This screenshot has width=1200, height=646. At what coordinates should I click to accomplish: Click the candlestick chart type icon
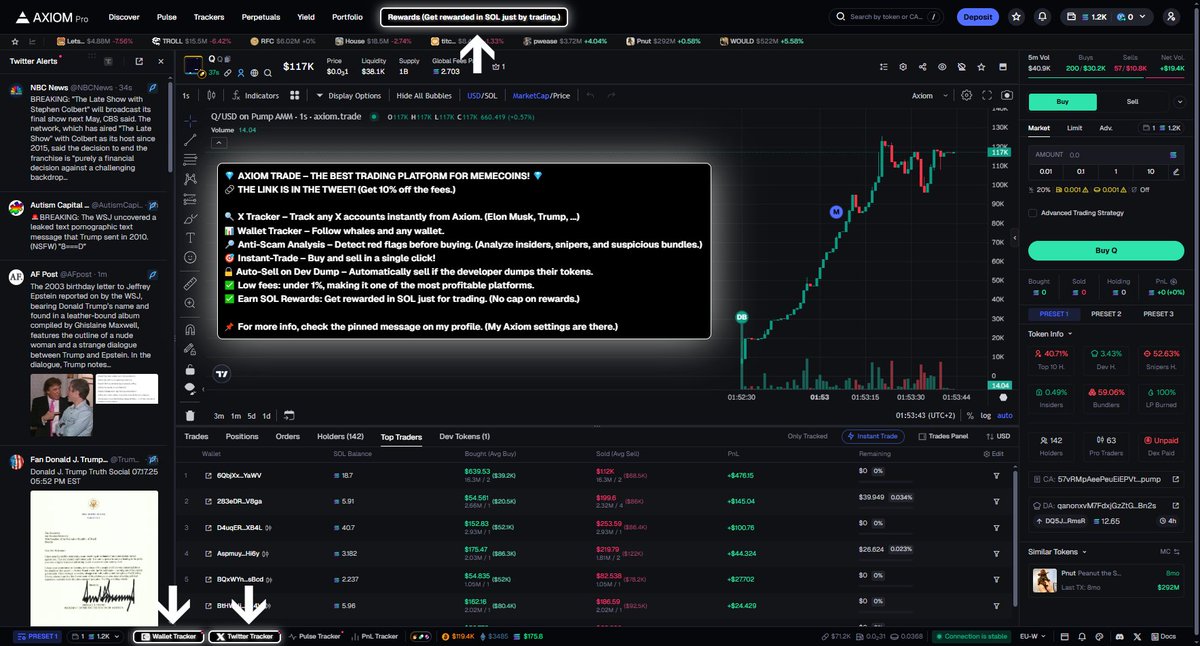(x=212, y=96)
